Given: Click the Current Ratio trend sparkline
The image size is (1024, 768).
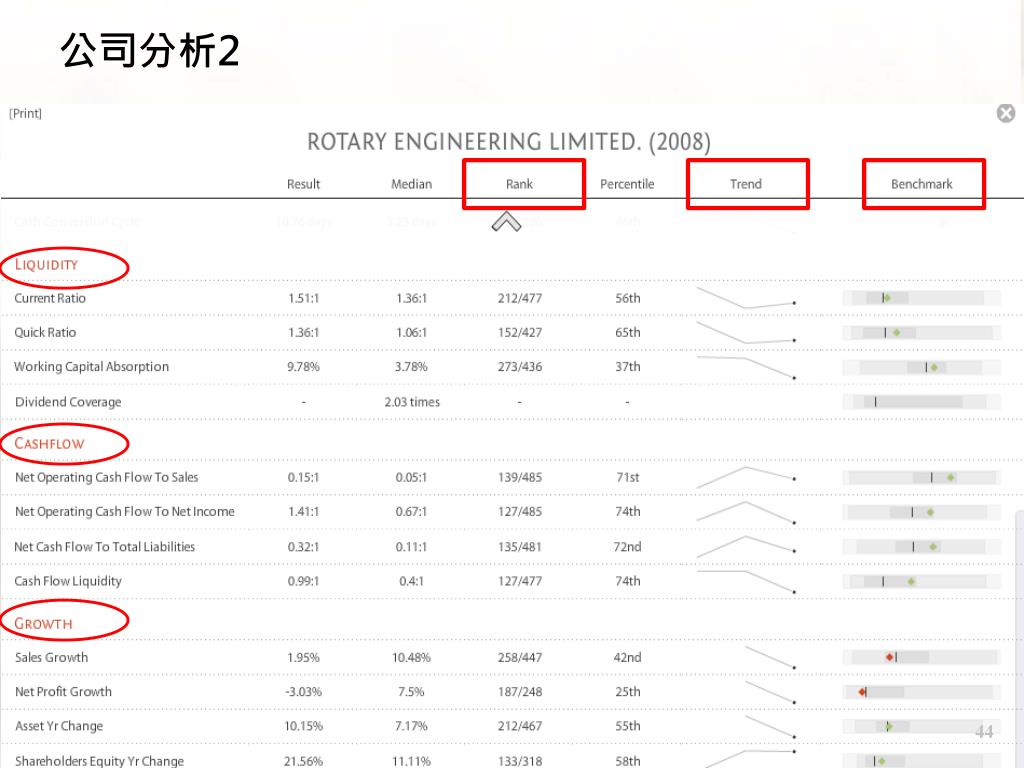Looking at the screenshot, I should pos(746,298).
